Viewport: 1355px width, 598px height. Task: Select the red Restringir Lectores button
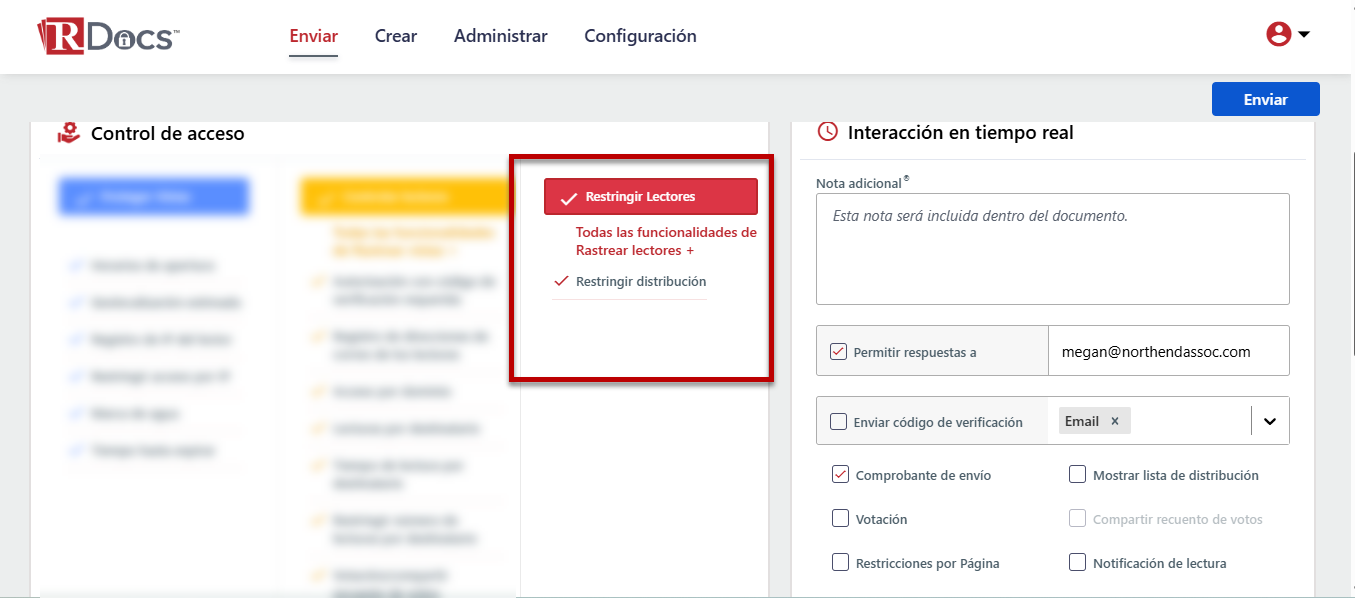[x=650, y=197]
